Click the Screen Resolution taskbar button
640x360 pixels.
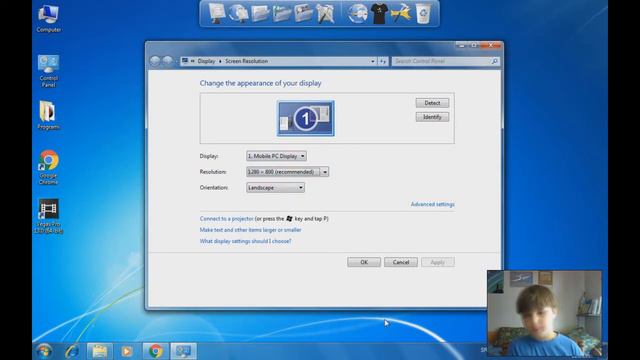pyautogui.click(x=183, y=351)
